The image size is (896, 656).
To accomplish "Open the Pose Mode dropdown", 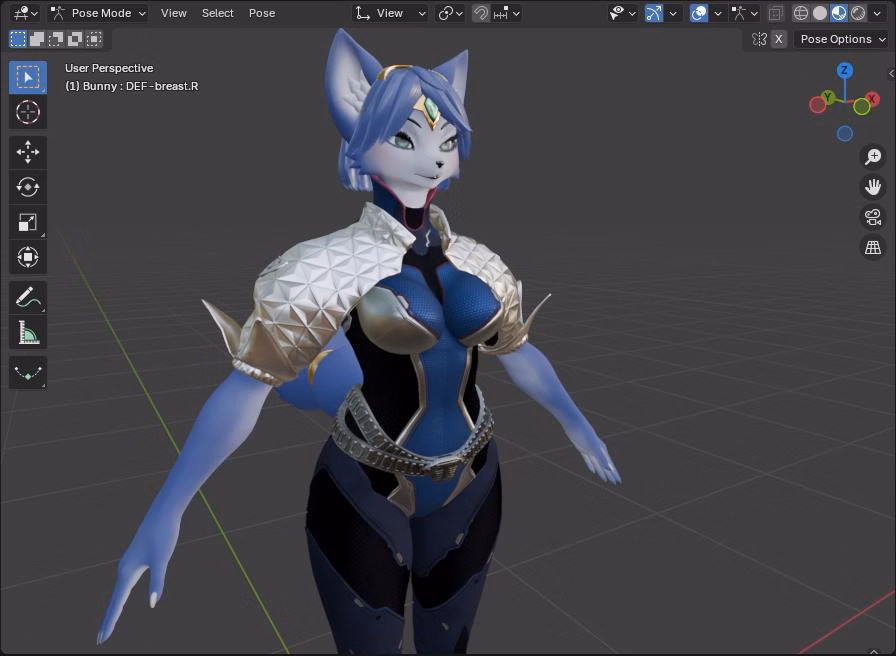I will point(98,13).
